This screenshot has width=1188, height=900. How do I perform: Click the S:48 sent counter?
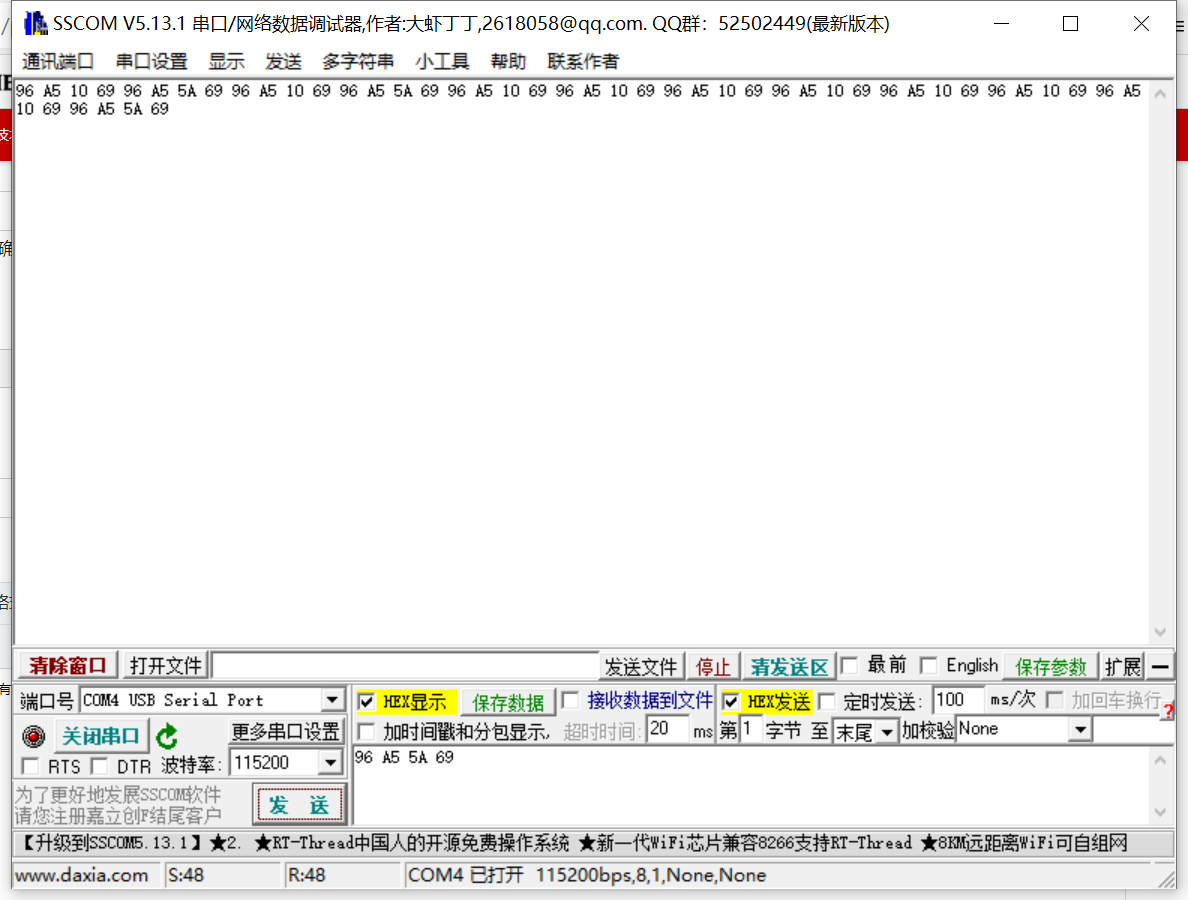(x=186, y=876)
